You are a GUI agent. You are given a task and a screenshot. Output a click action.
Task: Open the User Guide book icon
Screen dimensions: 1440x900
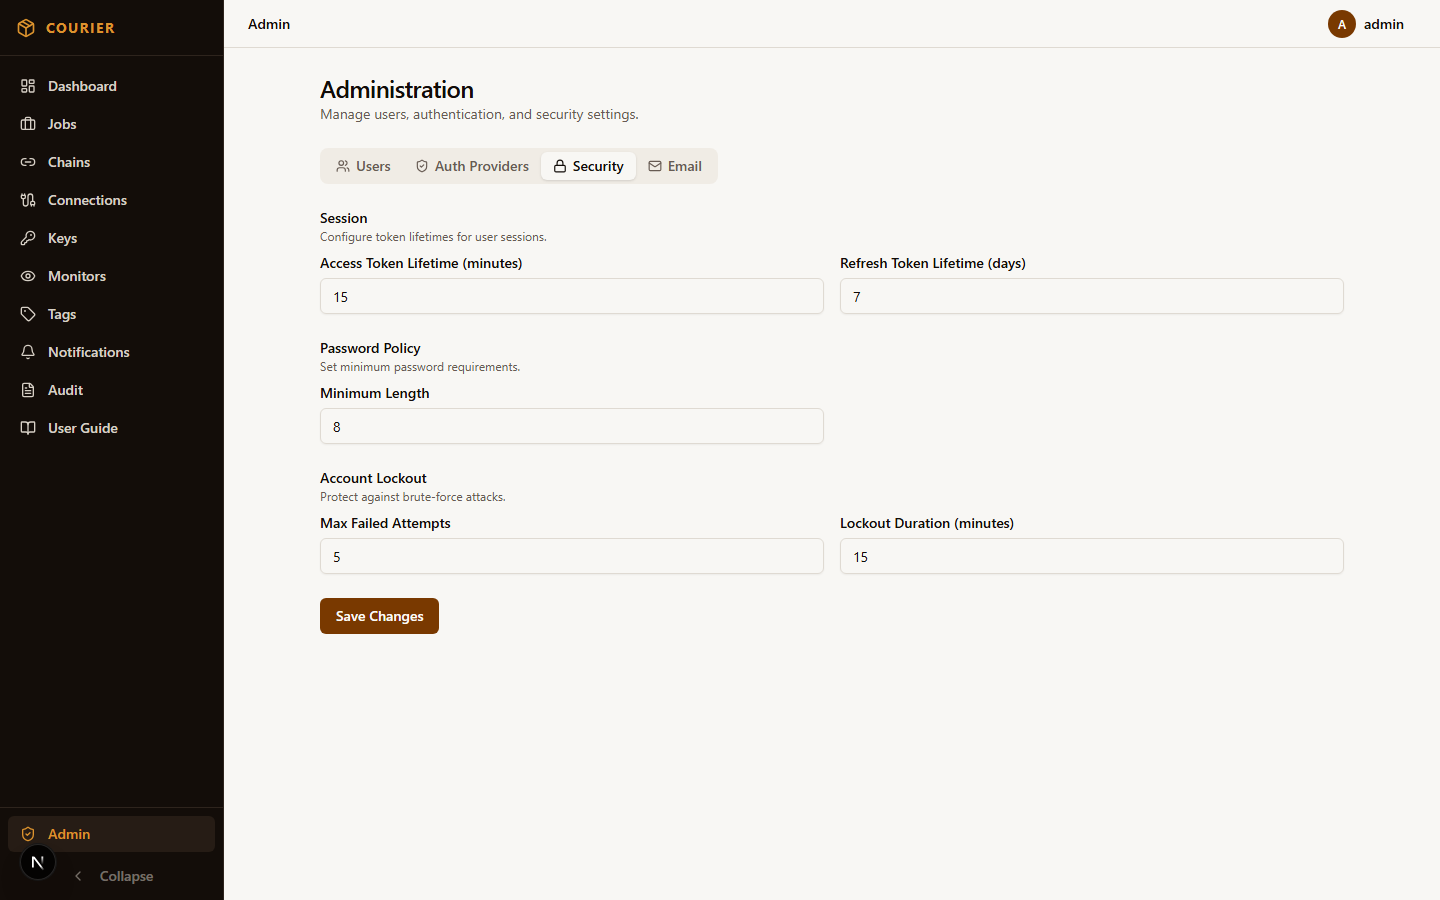coord(28,428)
